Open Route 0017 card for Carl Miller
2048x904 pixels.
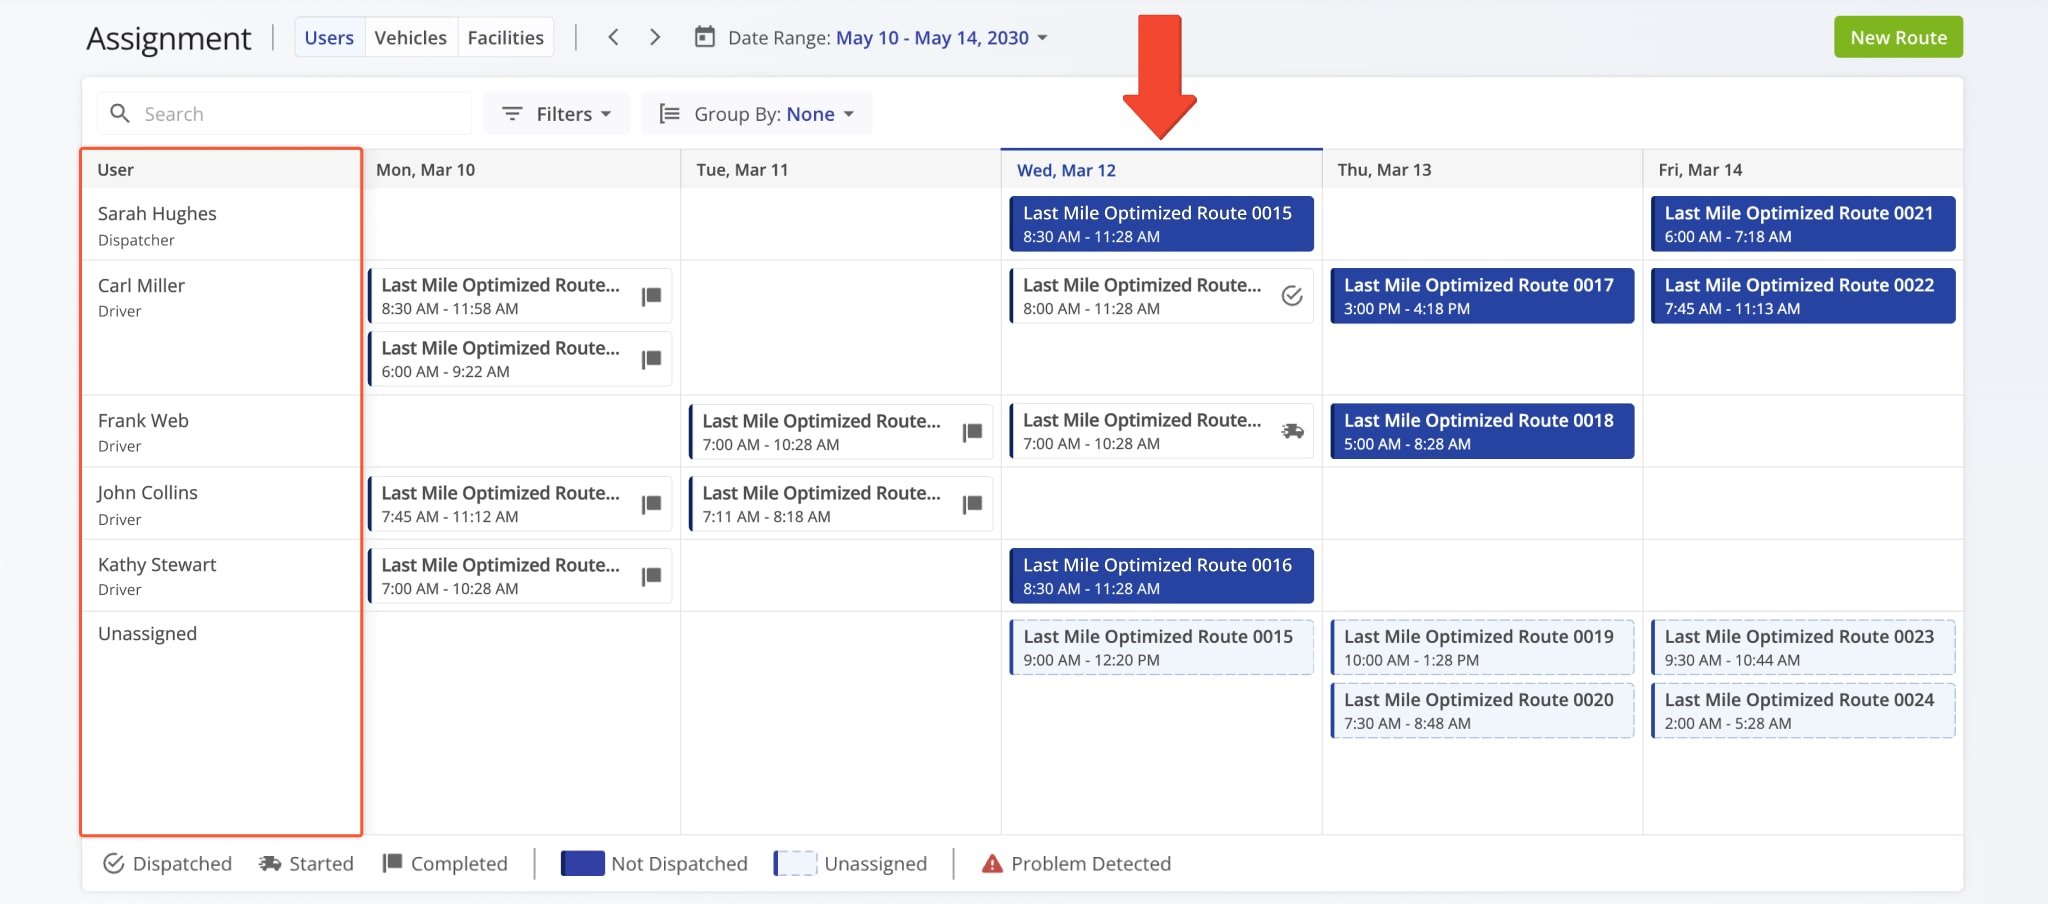[x=1482, y=296]
